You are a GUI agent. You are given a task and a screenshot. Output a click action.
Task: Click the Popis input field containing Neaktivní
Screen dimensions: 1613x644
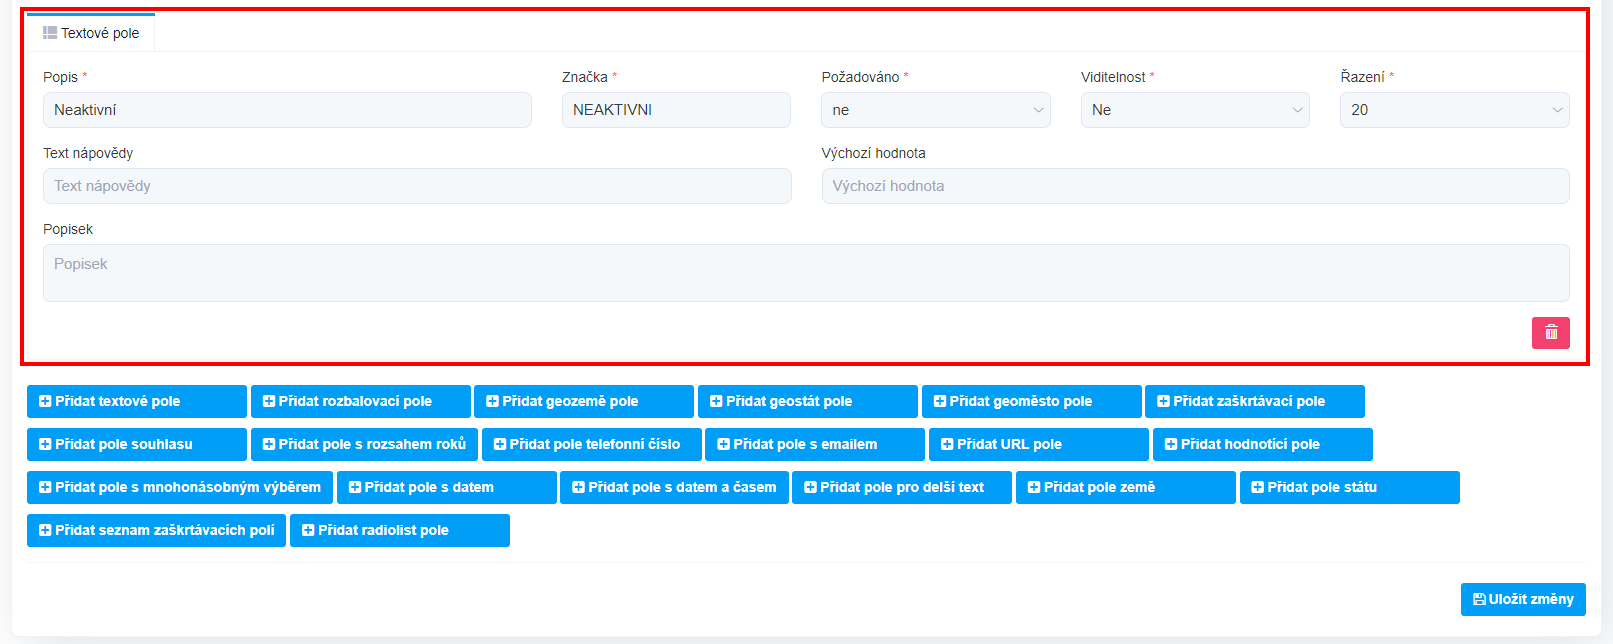[x=287, y=110]
